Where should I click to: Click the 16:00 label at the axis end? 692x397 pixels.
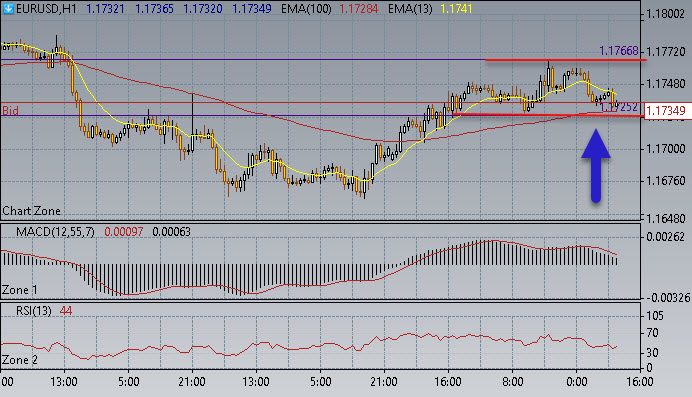(640, 382)
